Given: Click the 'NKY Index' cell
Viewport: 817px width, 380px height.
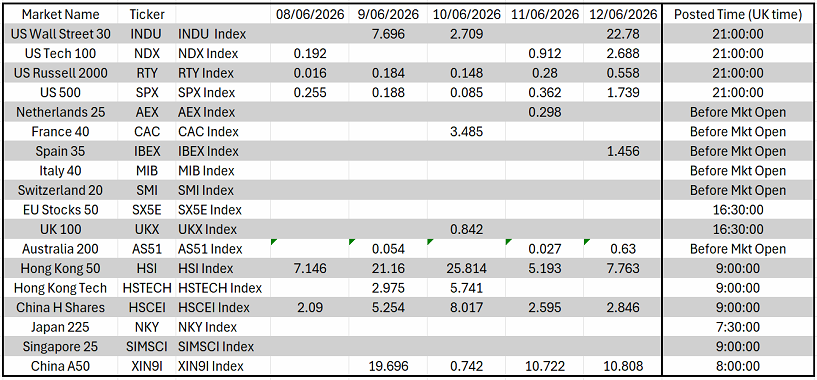Looking at the screenshot, I should pyautogui.click(x=224, y=327).
